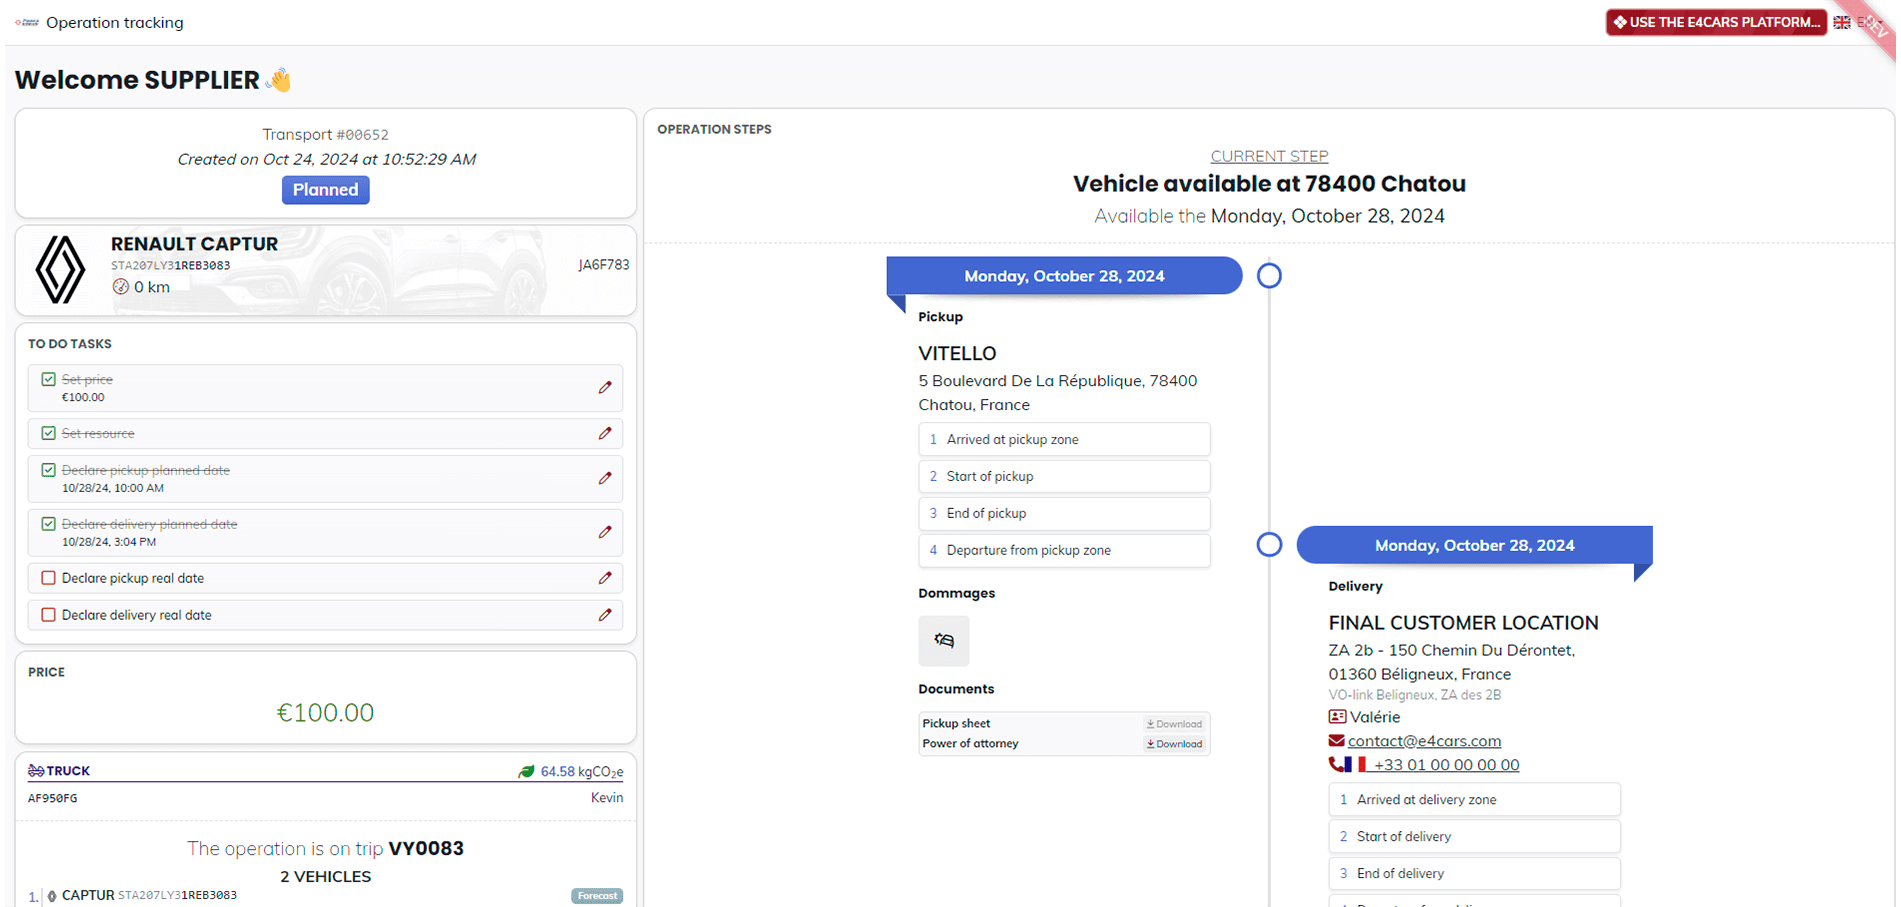The height and width of the screenshot is (907, 1901).
Task: Select Departure from pickup zone step
Action: 1064,550
